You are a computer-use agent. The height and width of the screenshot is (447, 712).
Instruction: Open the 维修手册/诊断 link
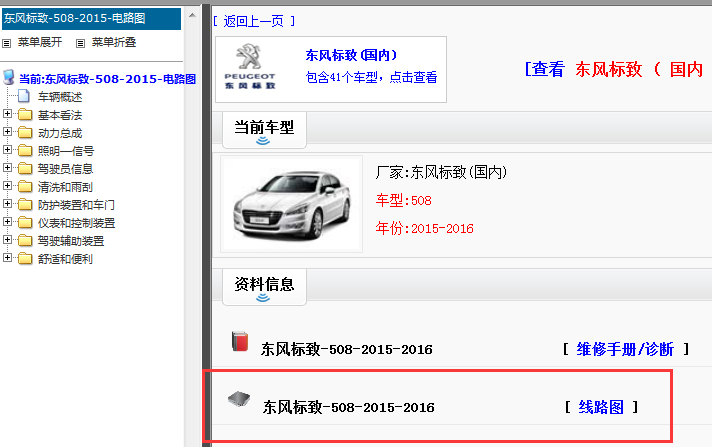(625, 349)
